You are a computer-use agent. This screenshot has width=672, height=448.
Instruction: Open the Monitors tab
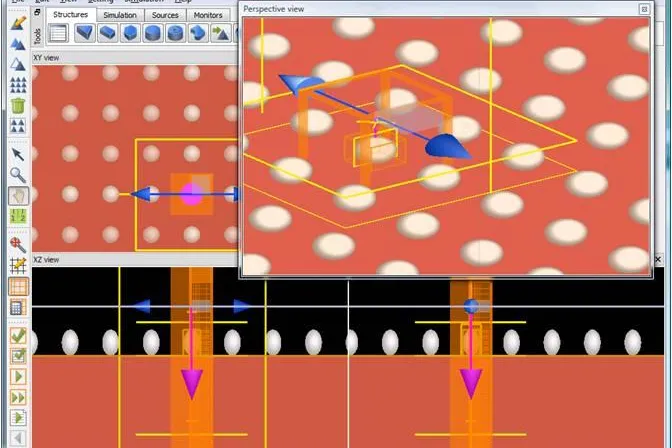click(208, 15)
